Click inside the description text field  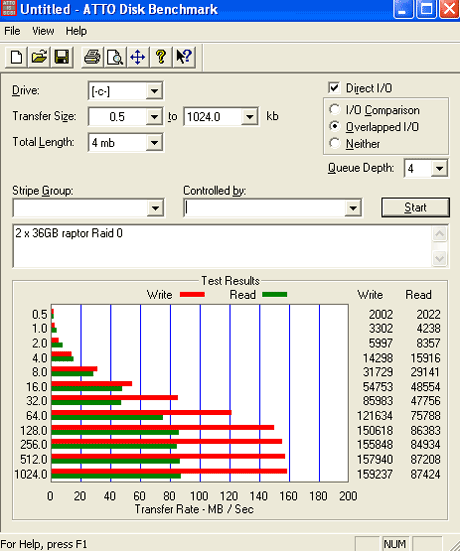[222, 246]
